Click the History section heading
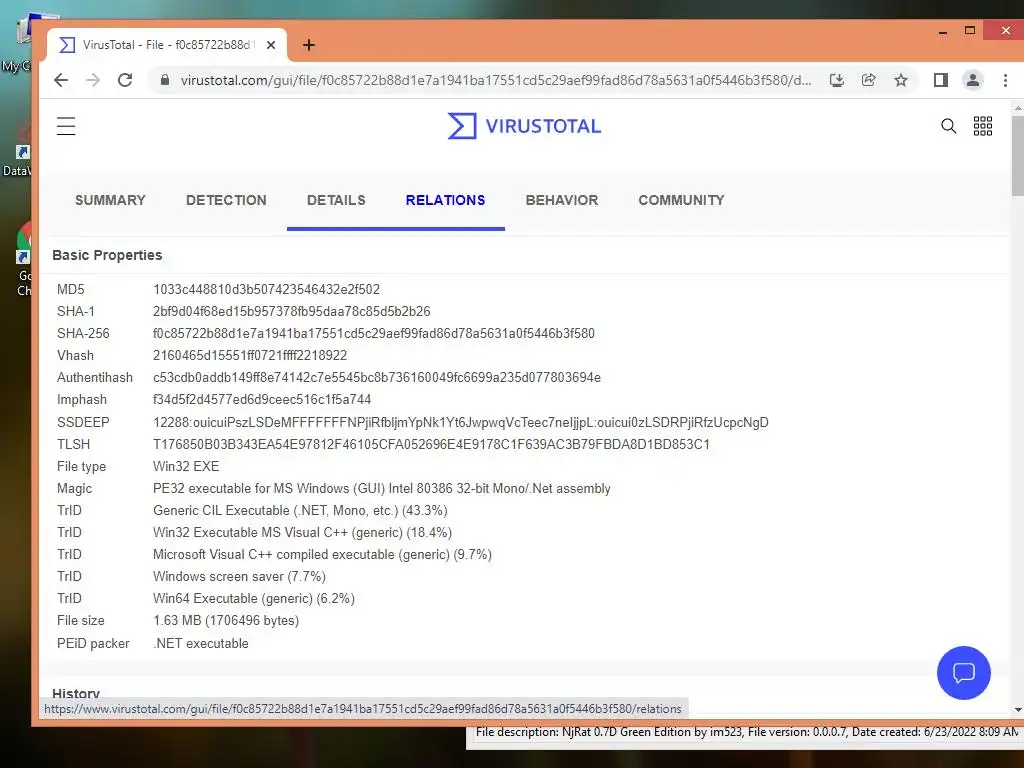Viewport: 1024px width, 768px height. point(76,693)
